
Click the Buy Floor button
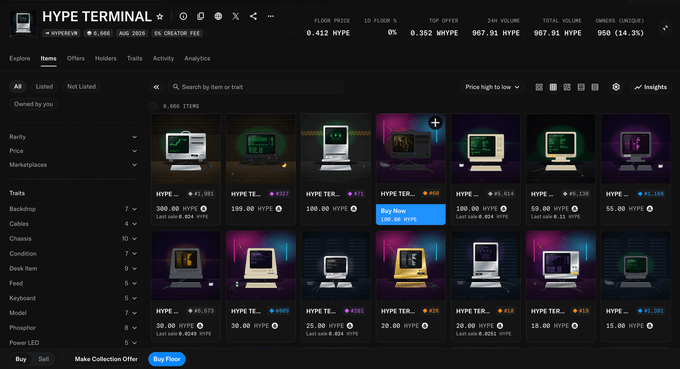[x=167, y=359]
